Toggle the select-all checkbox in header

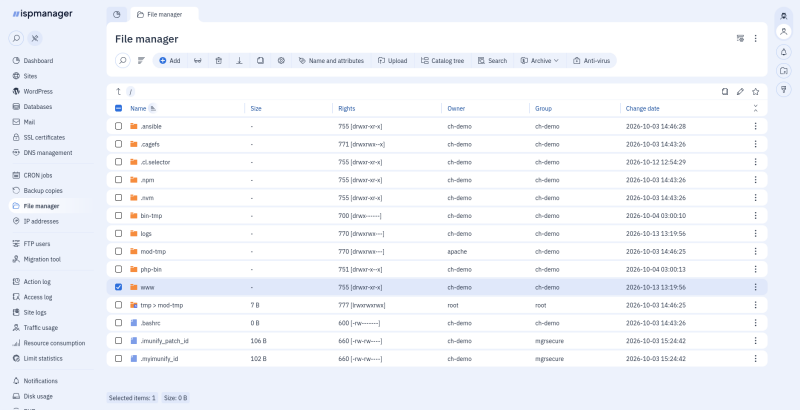[118, 109]
